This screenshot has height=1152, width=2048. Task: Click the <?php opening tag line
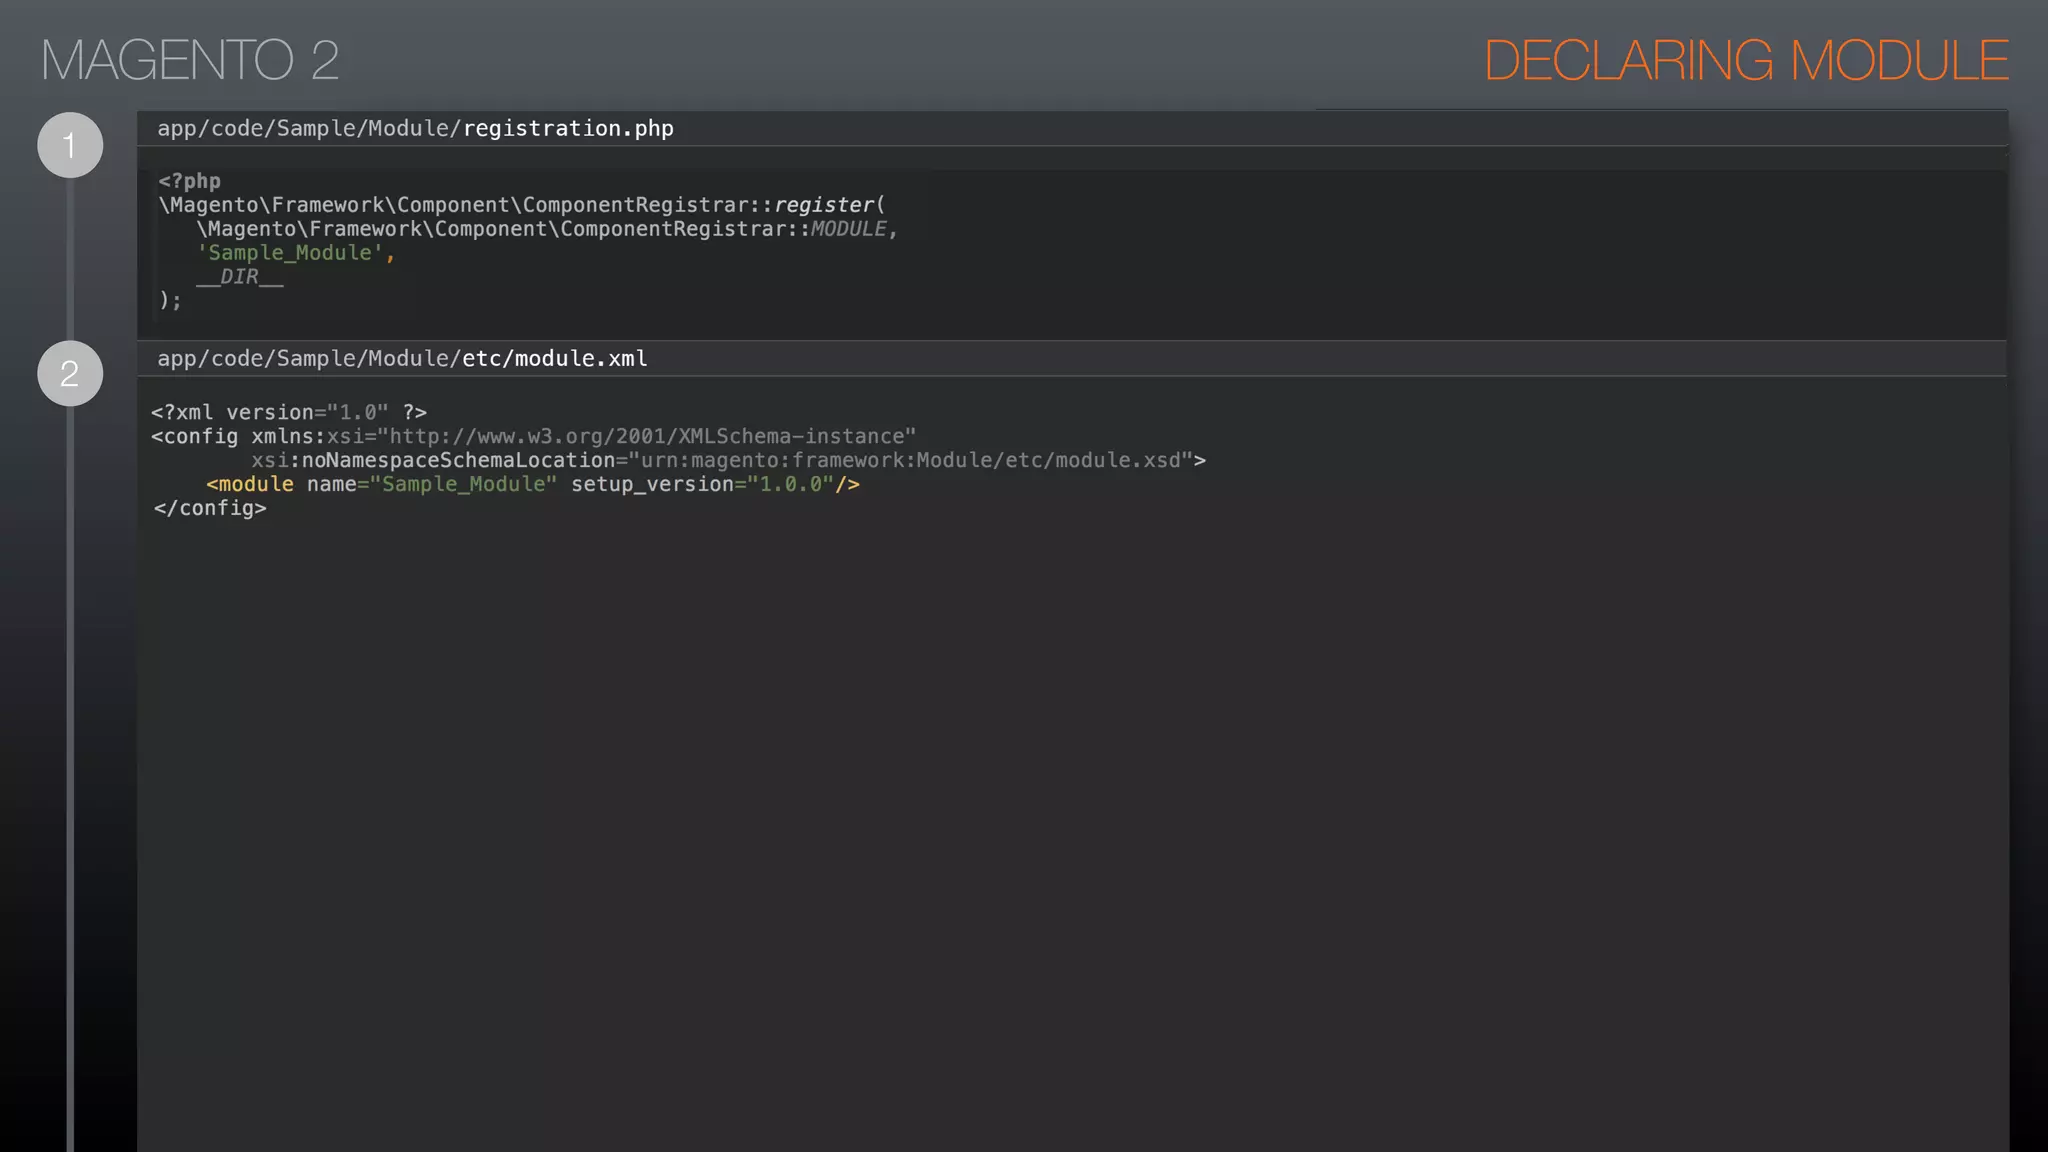[189, 181]
